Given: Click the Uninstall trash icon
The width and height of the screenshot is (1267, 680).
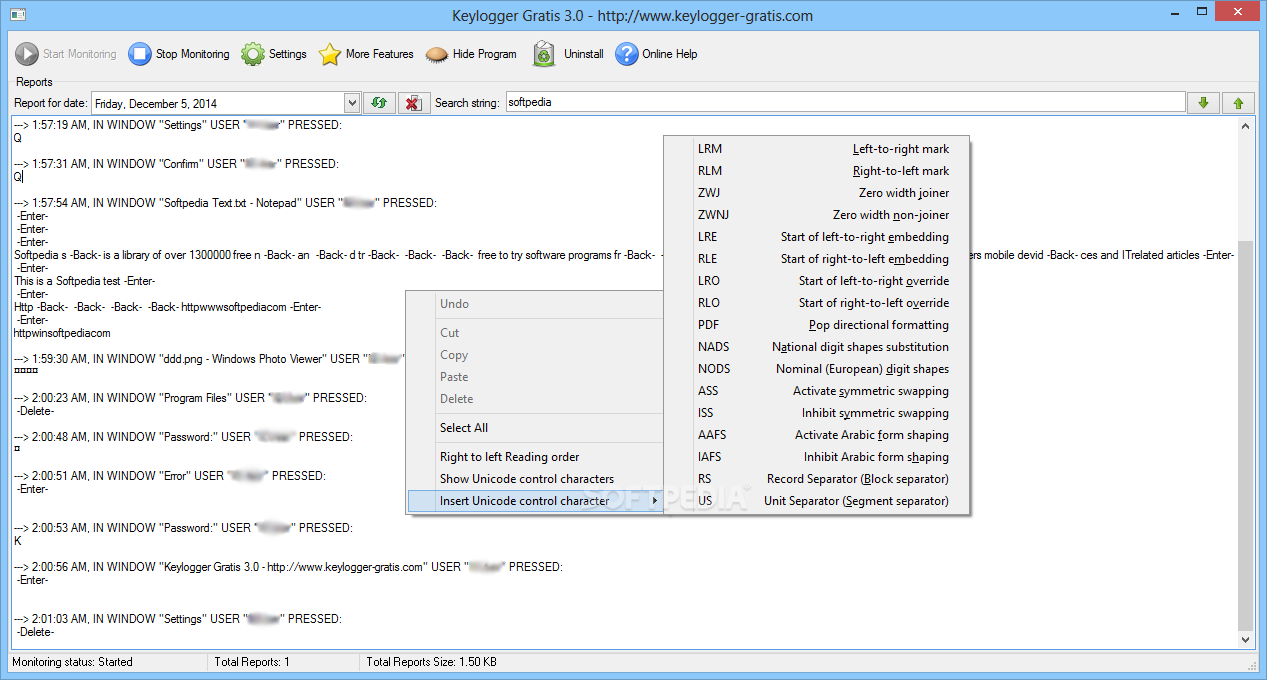Looking at the screenshot, I should [544, 54].
